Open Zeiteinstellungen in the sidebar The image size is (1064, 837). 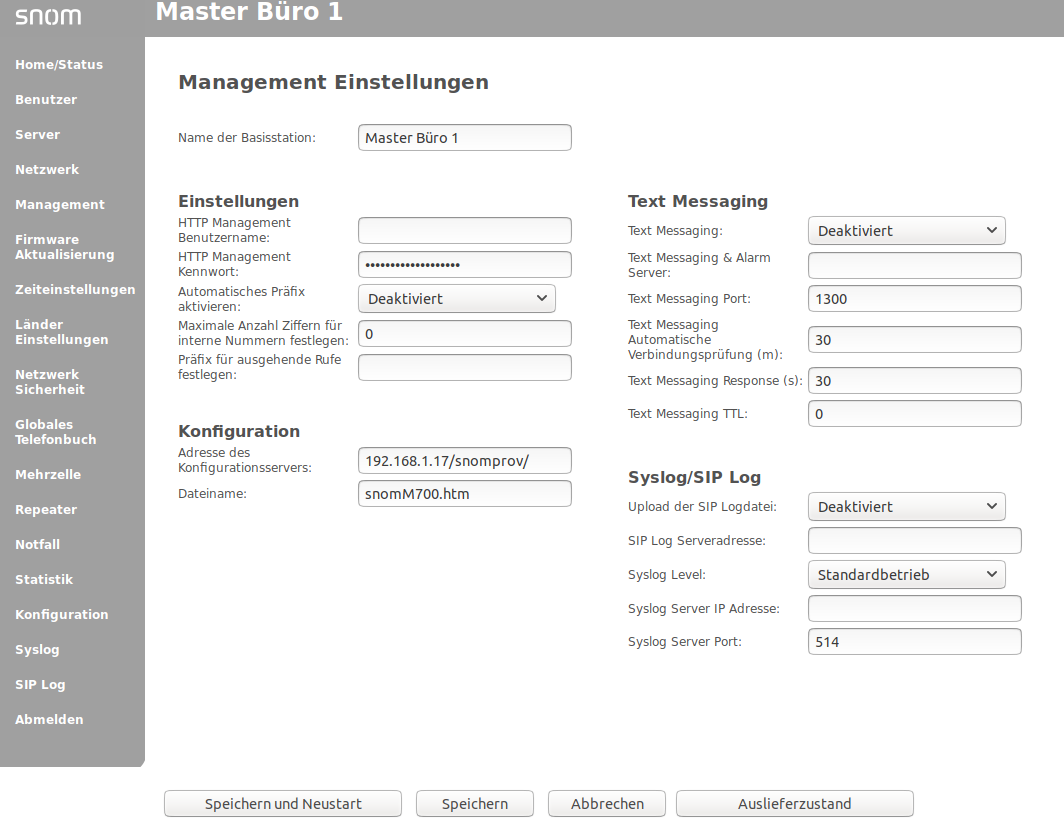pos(75,290)
